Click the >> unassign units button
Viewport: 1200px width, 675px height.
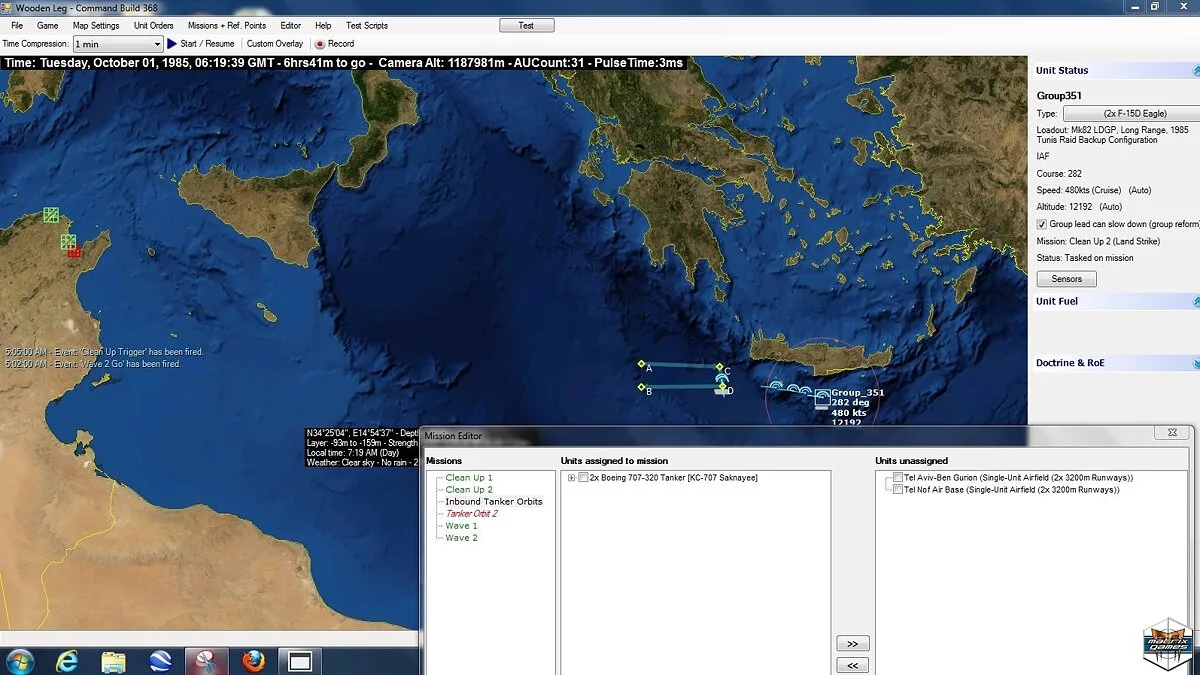click(852, 643)
